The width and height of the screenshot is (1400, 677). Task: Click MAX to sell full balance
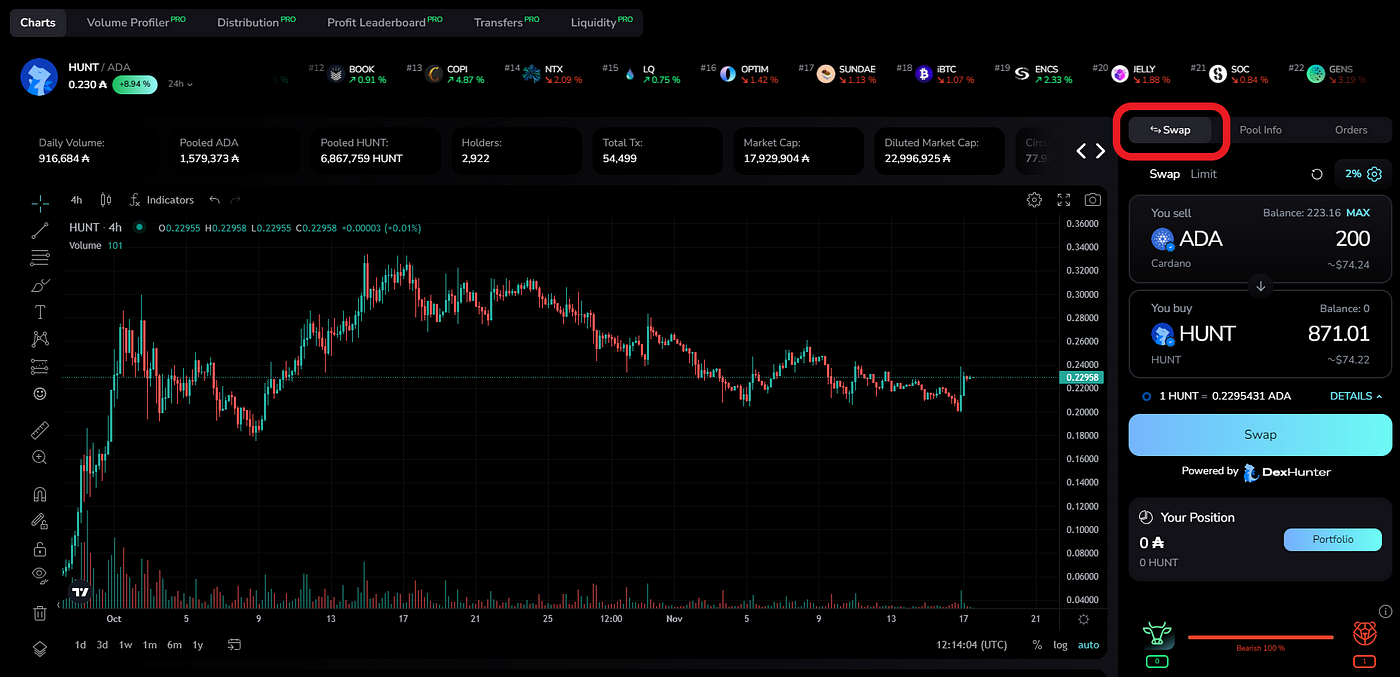tap(1358, 213)
